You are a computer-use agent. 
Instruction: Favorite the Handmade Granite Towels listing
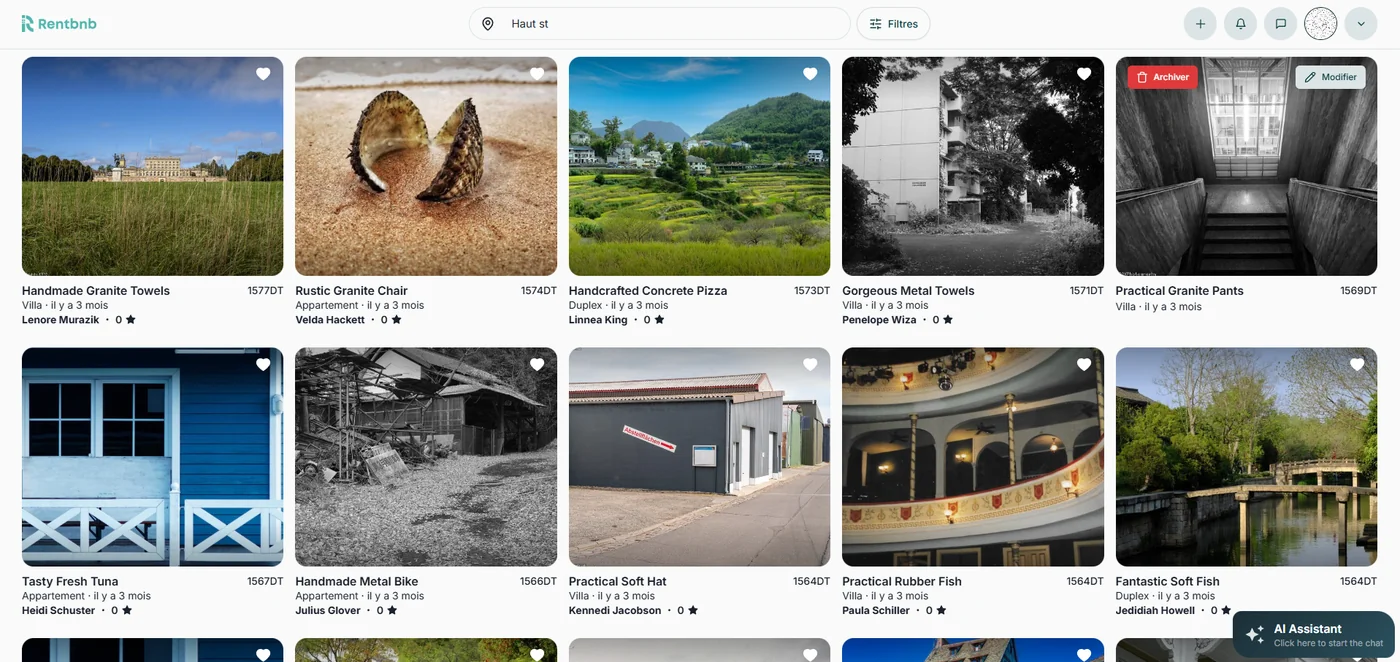(x=263, y=74)
